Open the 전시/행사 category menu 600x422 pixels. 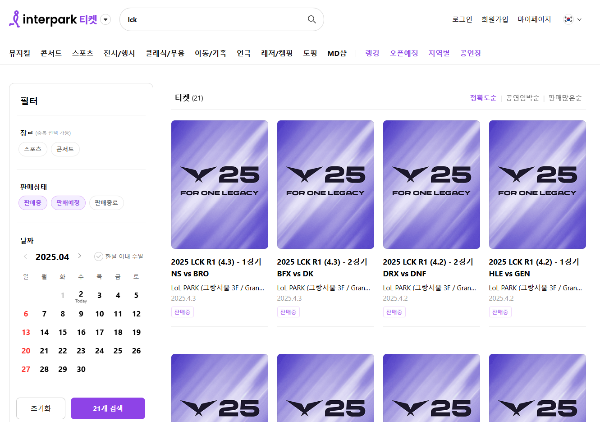pos(119,53)
